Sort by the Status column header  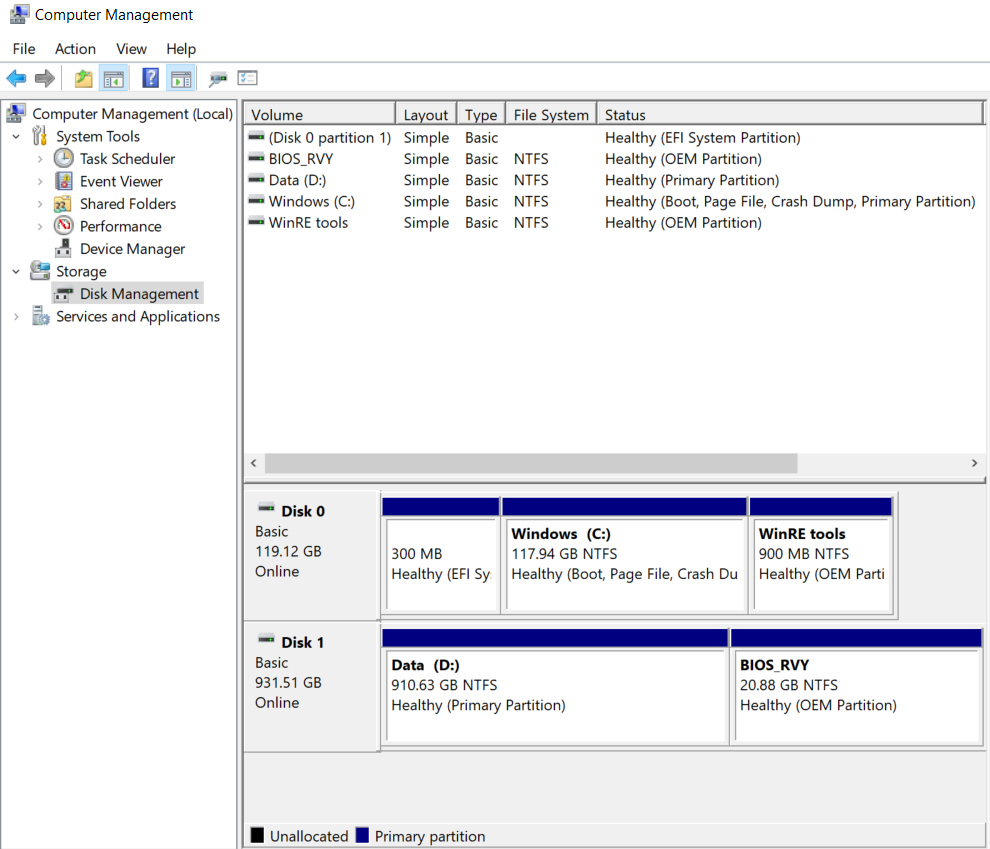(790, 114)
